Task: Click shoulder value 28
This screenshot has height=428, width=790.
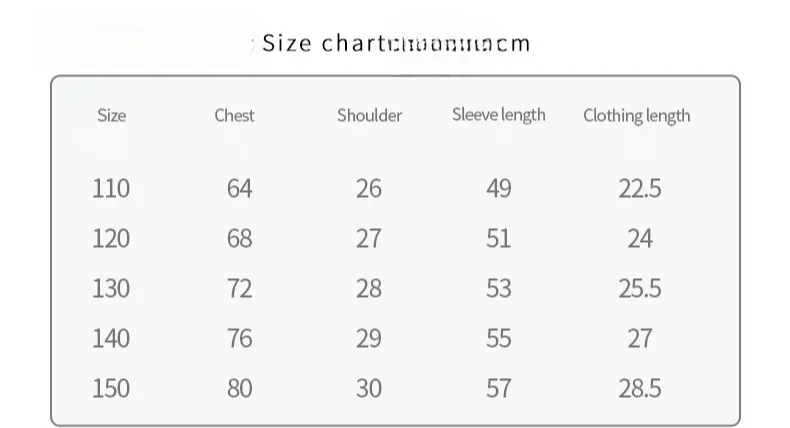Action: point(369,288)
